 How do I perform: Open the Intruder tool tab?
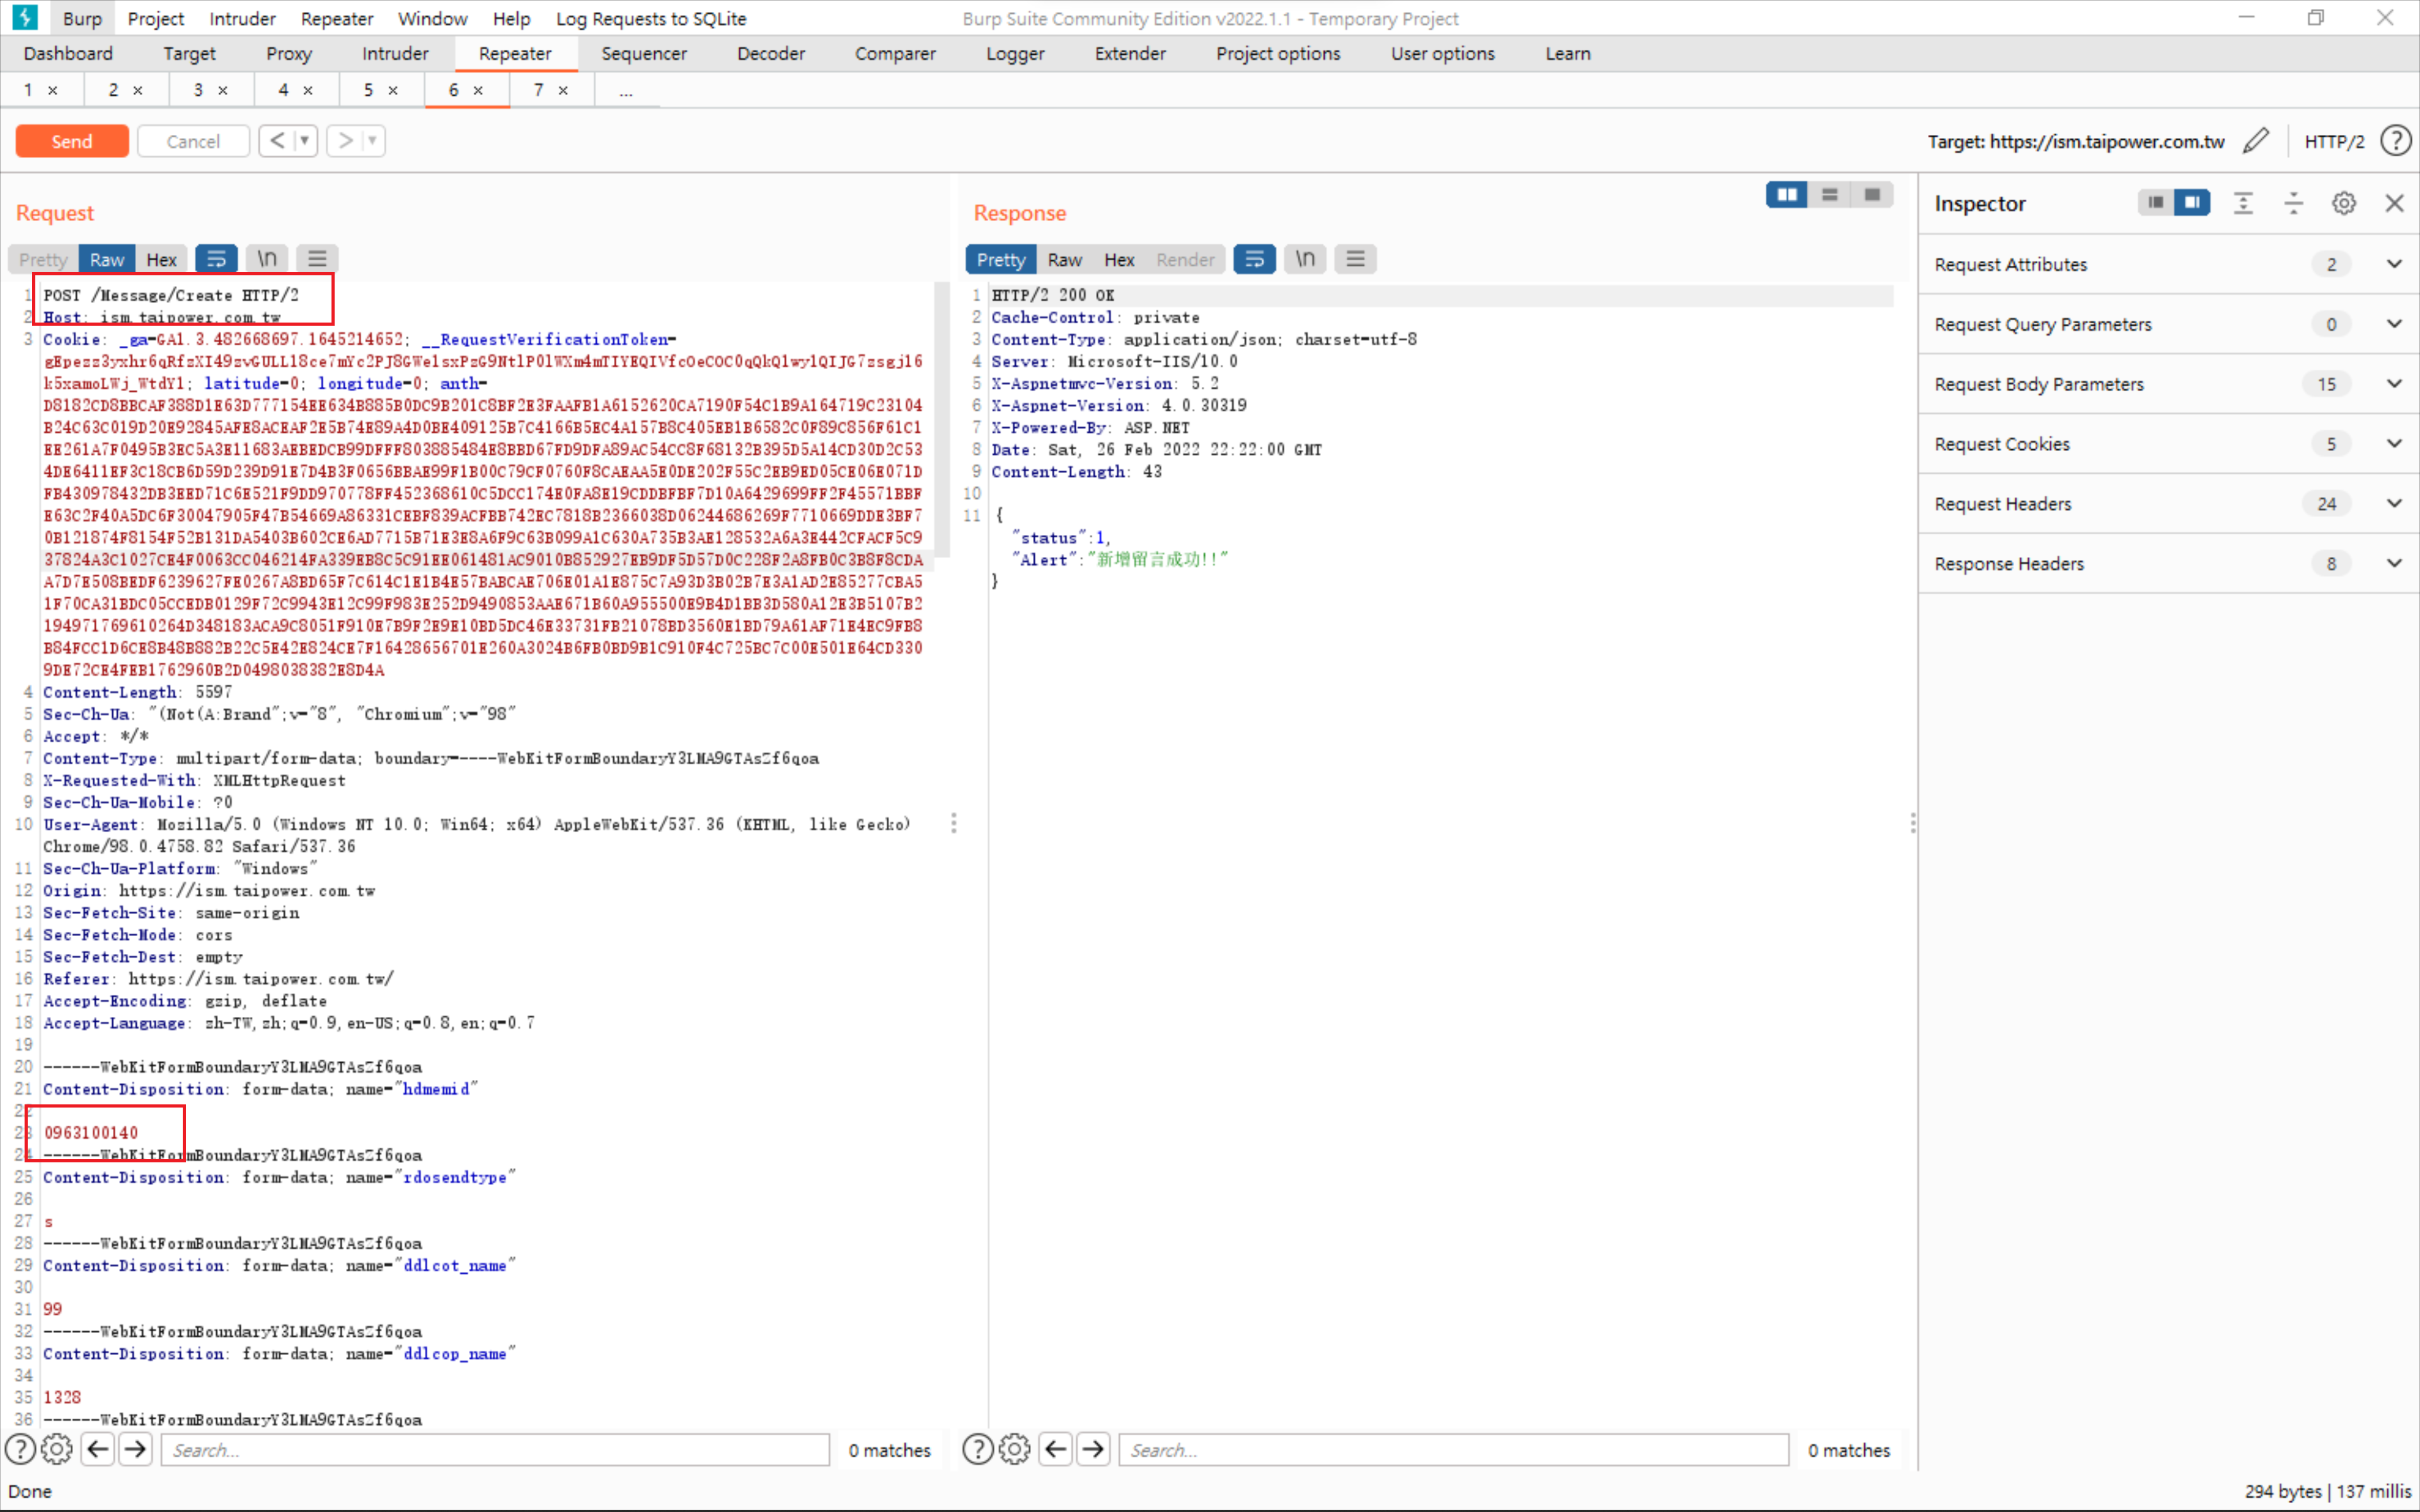(x=395, y=54)
